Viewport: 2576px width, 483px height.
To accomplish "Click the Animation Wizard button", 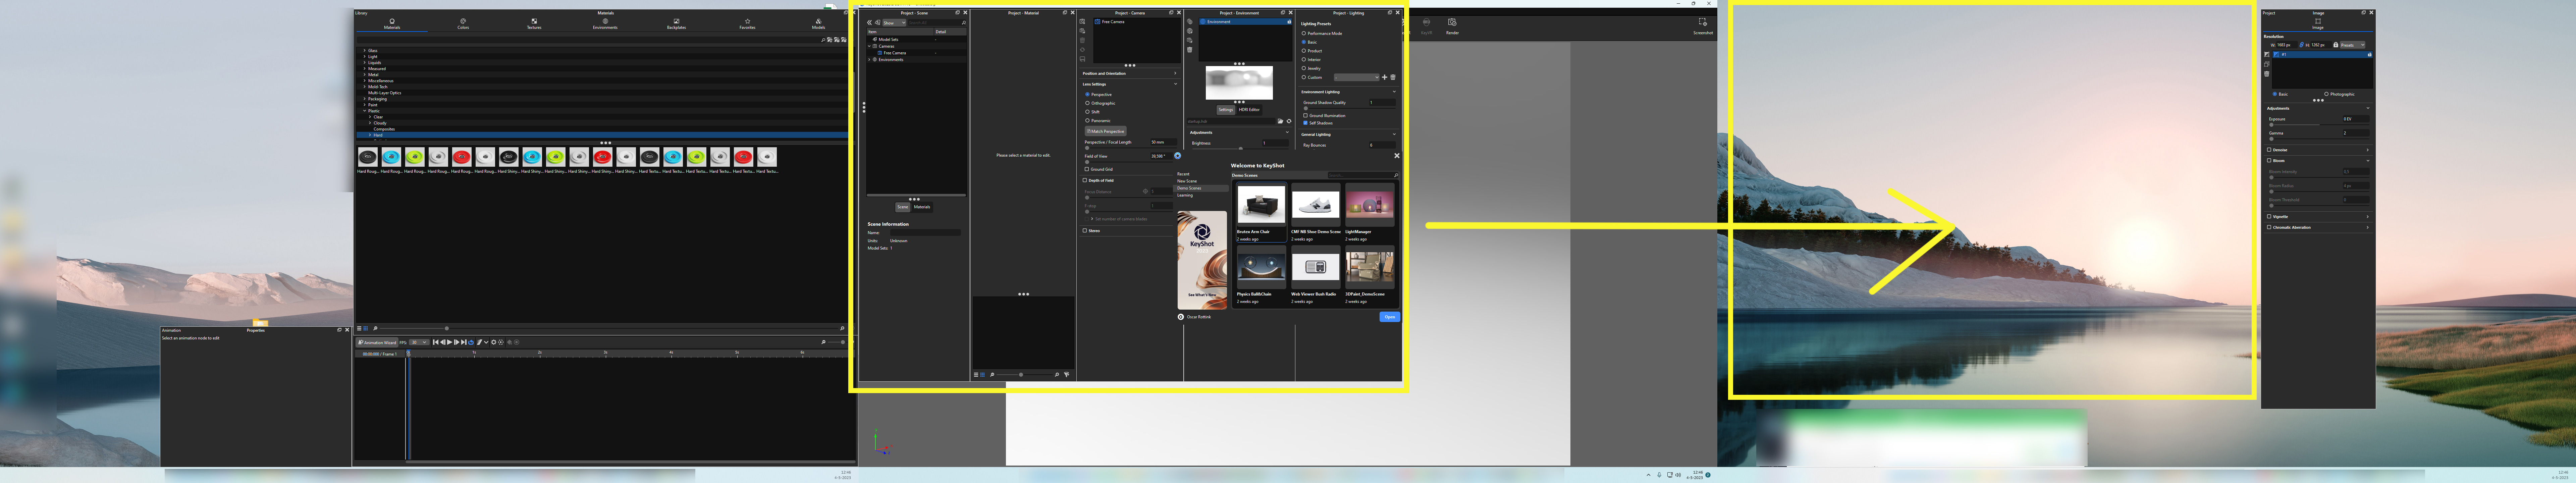I will 377,342.
